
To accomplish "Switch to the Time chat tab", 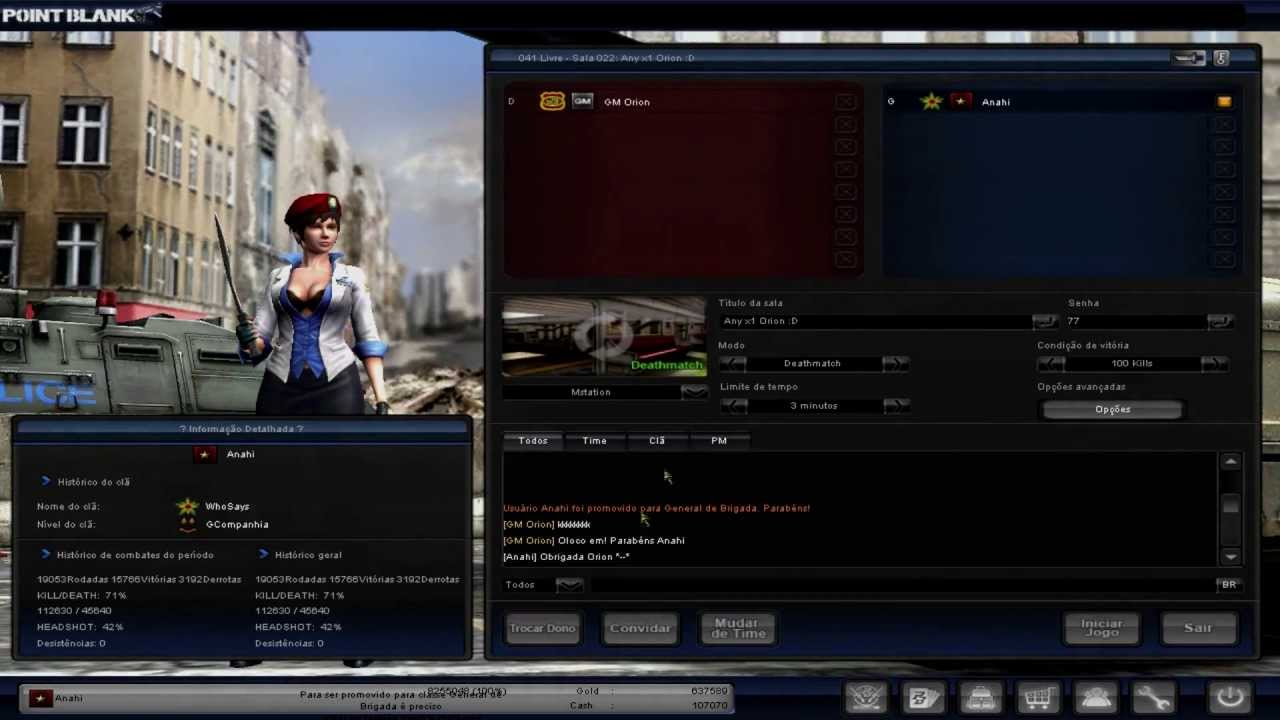I will pyautogui.click(x=594, y=440).
